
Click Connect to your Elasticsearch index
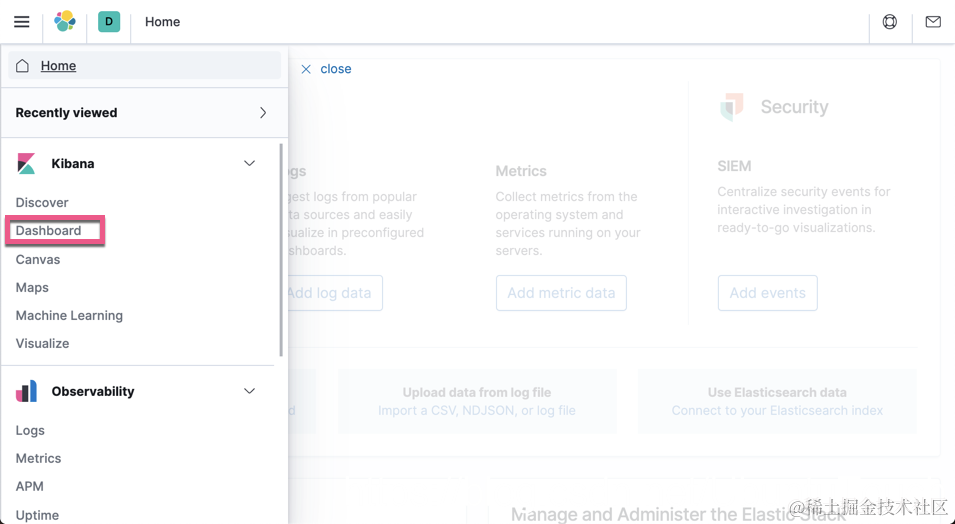(x=777, y=411)
